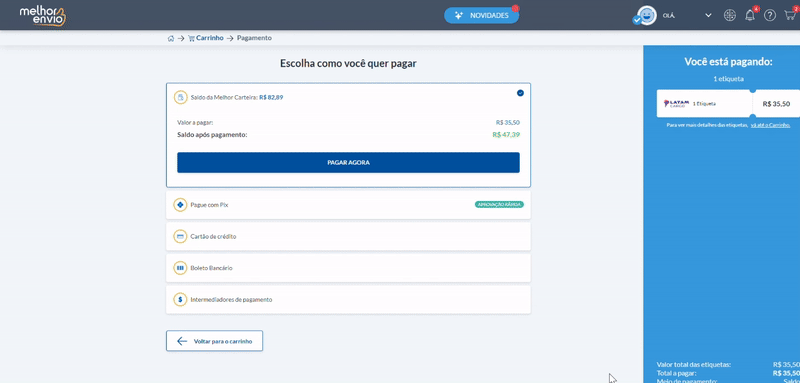Click the Pagar Agora button
Viewport: 800px width, 383px height.
[x=348, y=163]
